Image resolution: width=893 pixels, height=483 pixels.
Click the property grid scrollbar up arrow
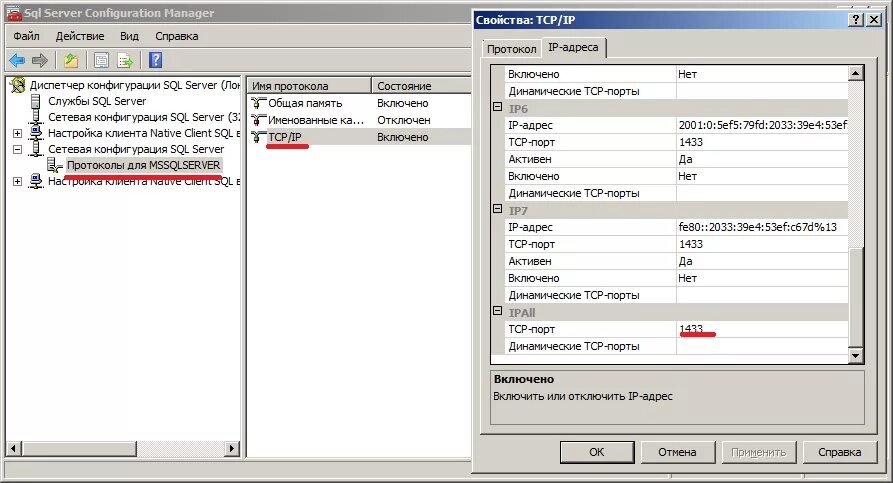tap(855, 73)
